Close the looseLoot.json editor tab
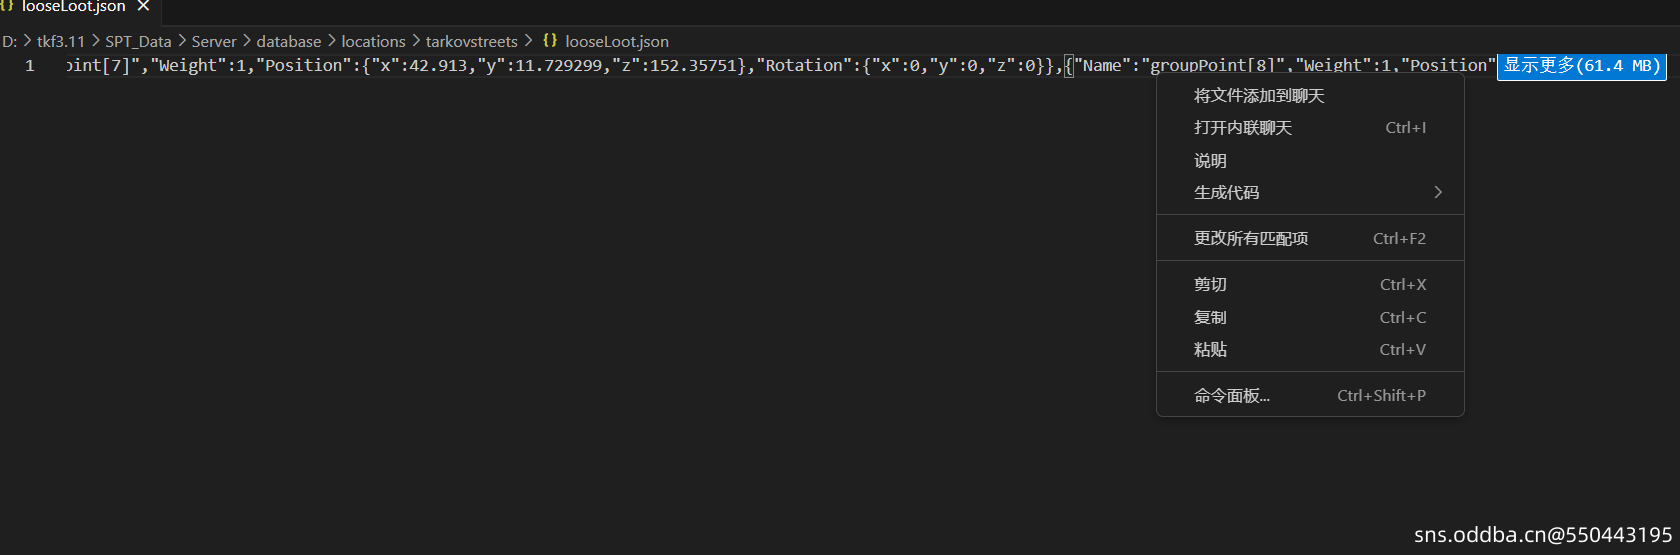 pyautogui.click(x=143, y=6)
